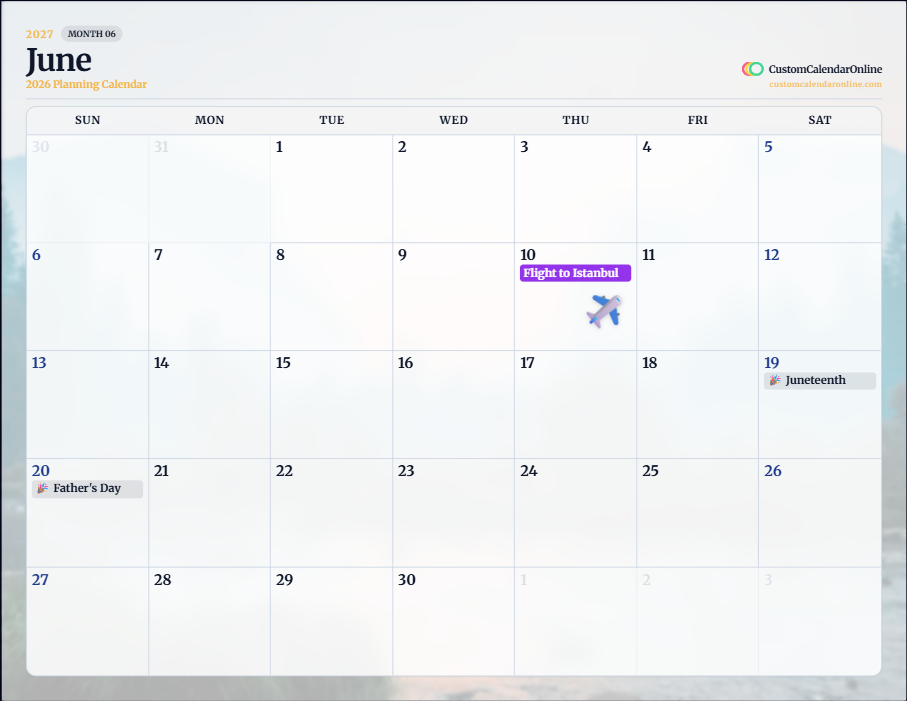Select the faded May 31 cell

click(x=209, y=189)
